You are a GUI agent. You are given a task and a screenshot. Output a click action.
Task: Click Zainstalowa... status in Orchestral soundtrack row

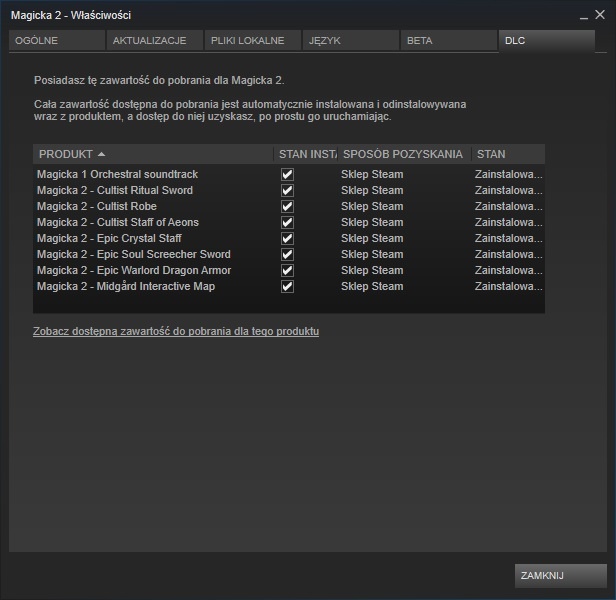[x=508, y=174]
